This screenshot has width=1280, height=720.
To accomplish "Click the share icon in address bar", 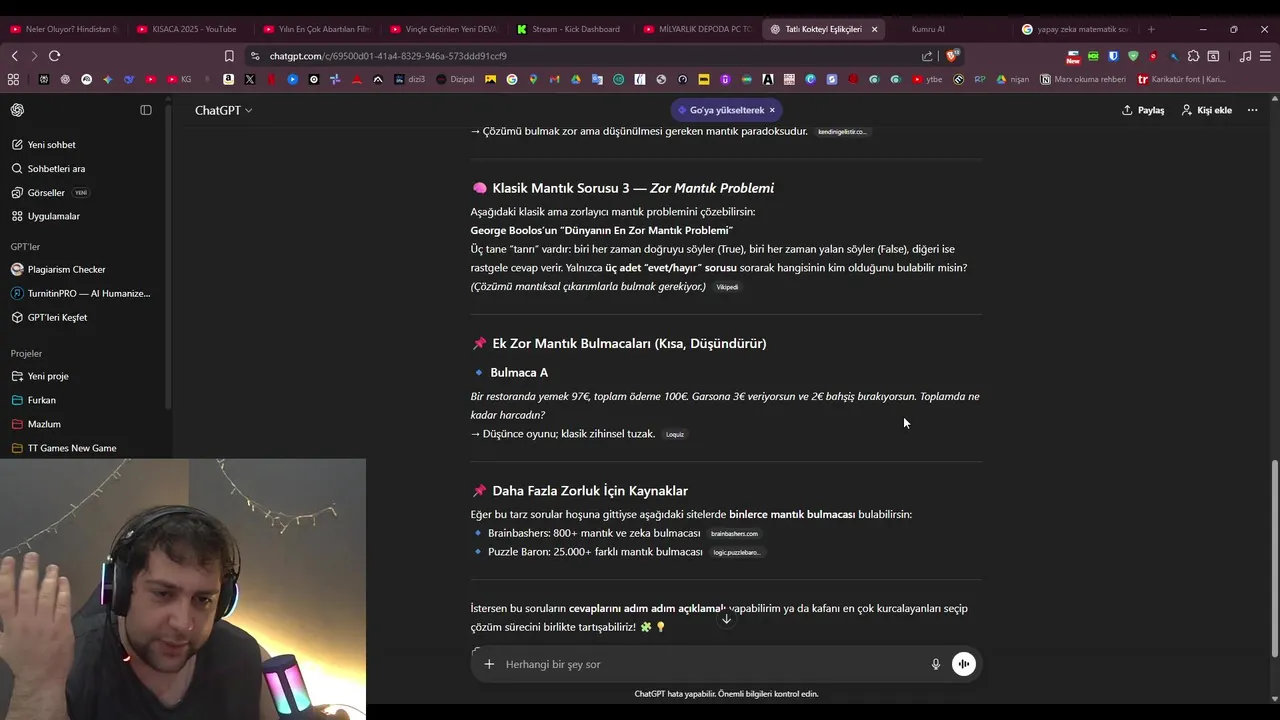I will (x=927, y=56).
